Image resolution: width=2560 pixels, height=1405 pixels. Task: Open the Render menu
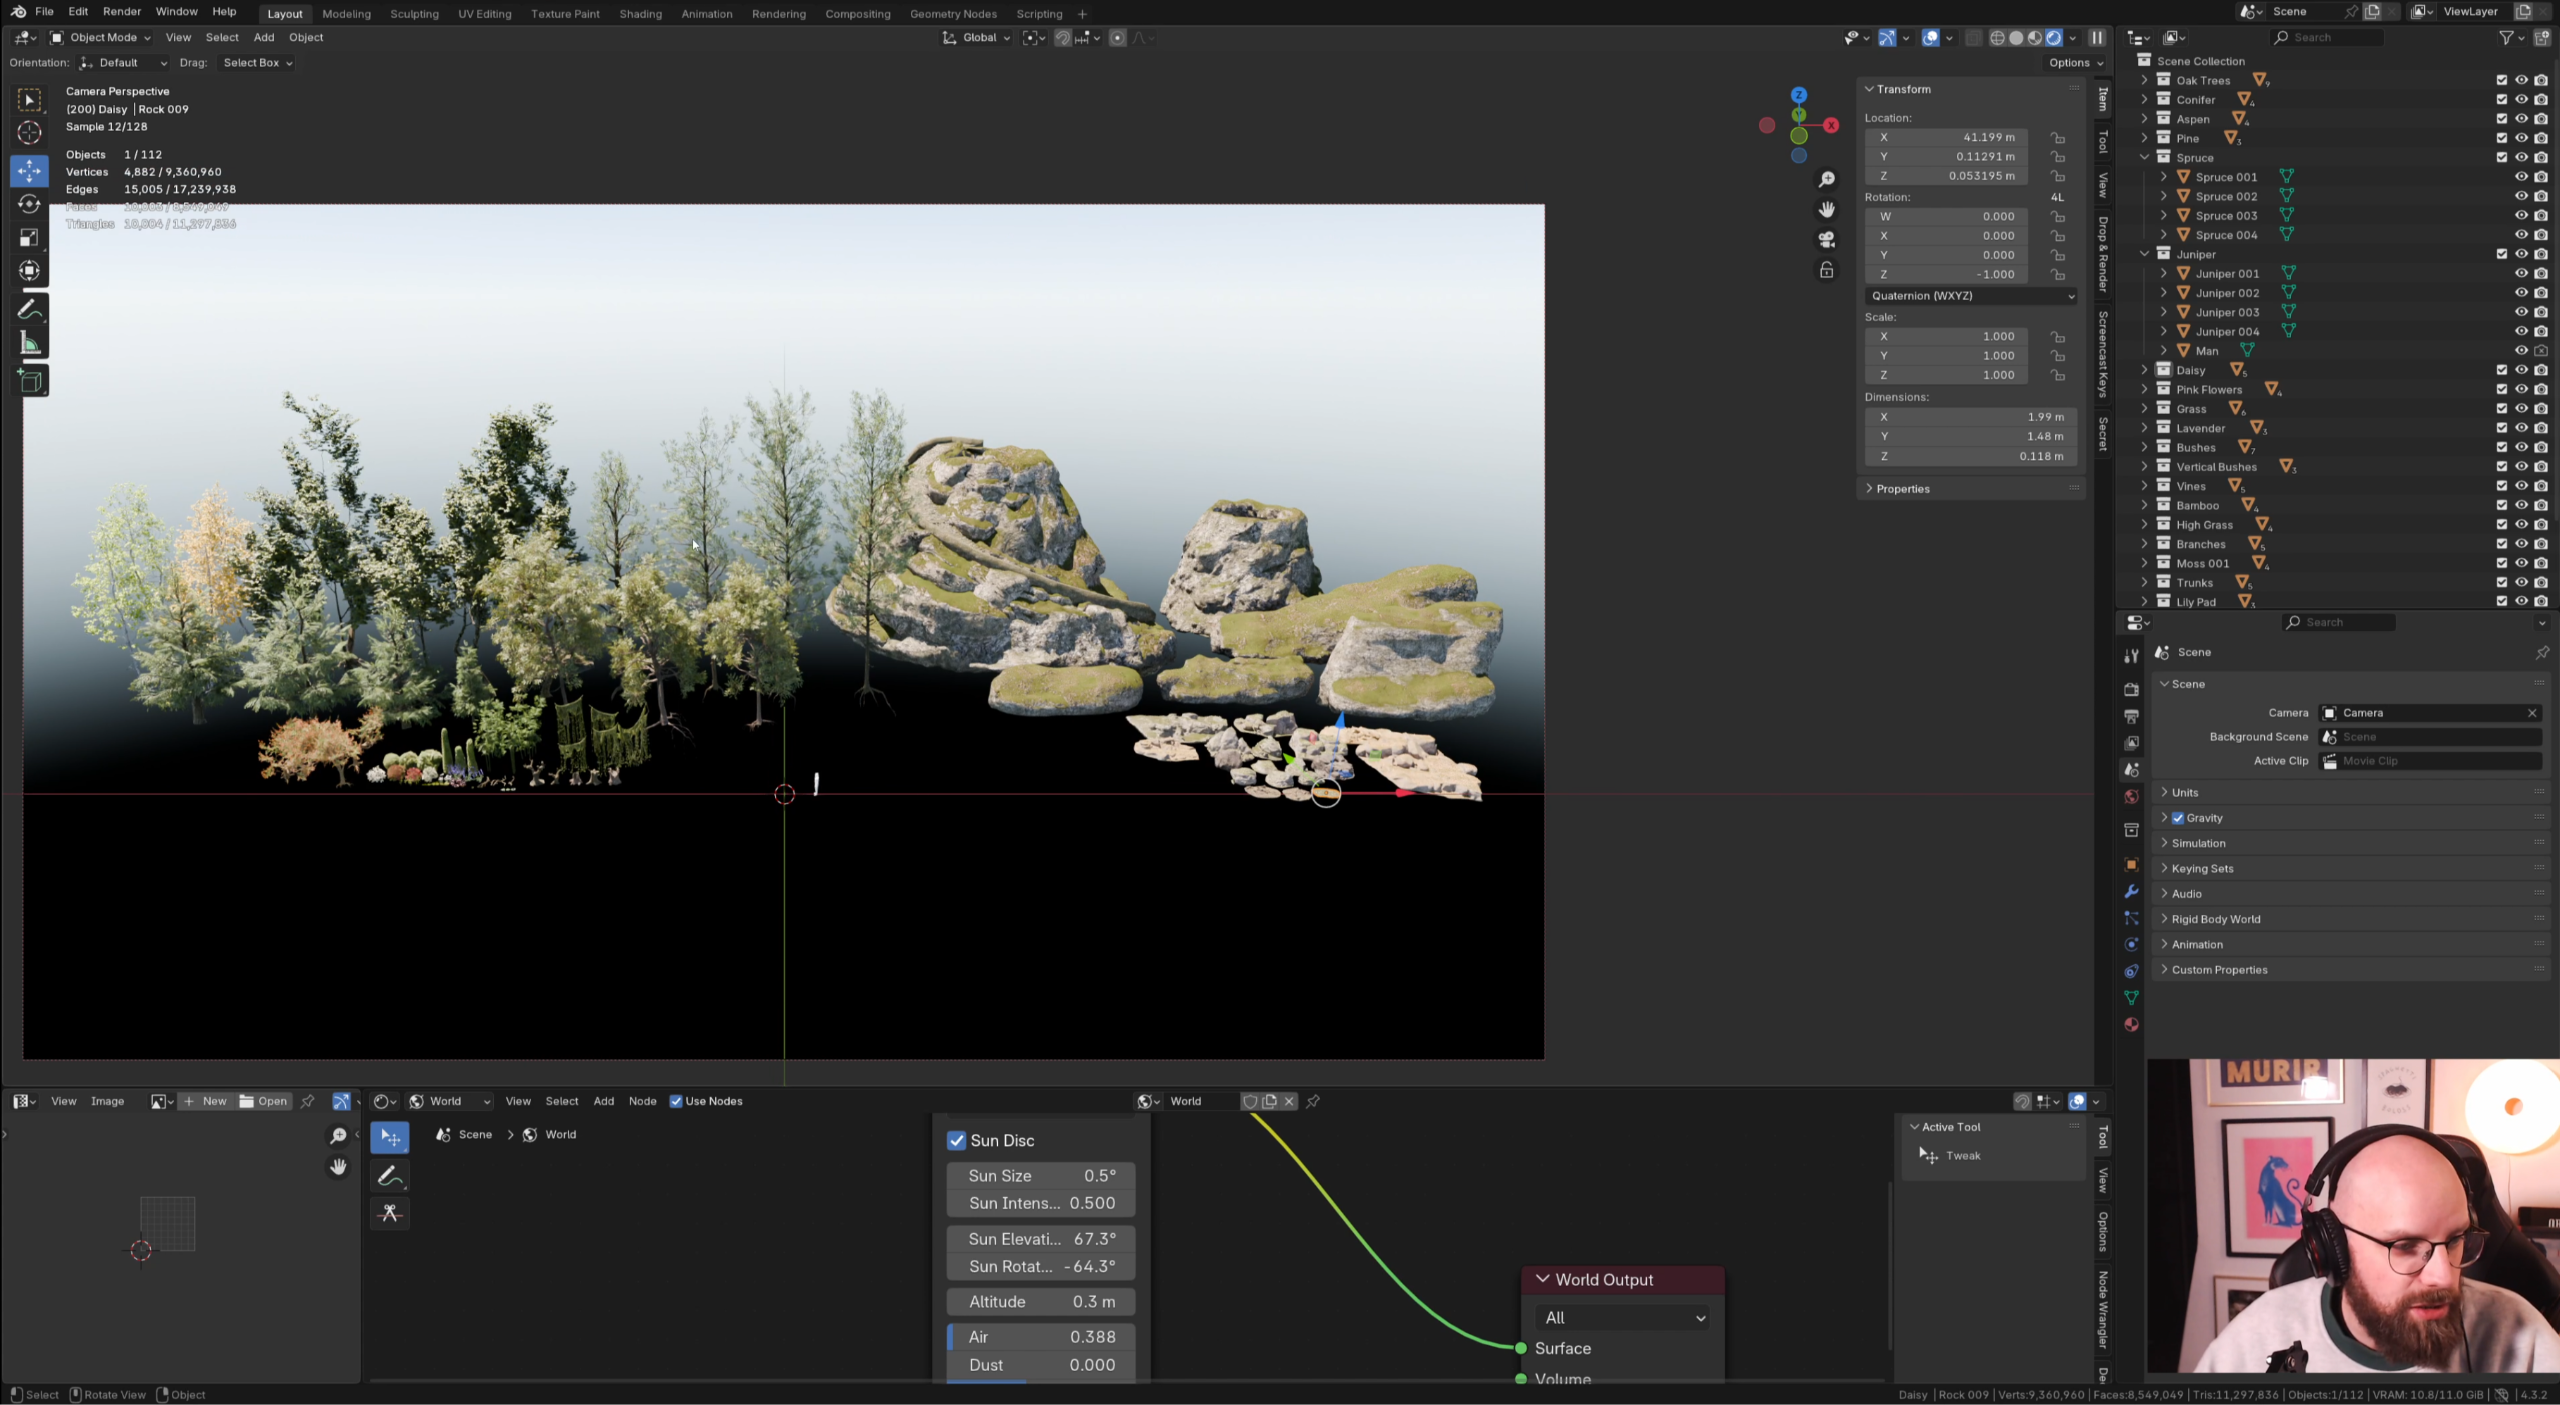[x=122, y=12]
